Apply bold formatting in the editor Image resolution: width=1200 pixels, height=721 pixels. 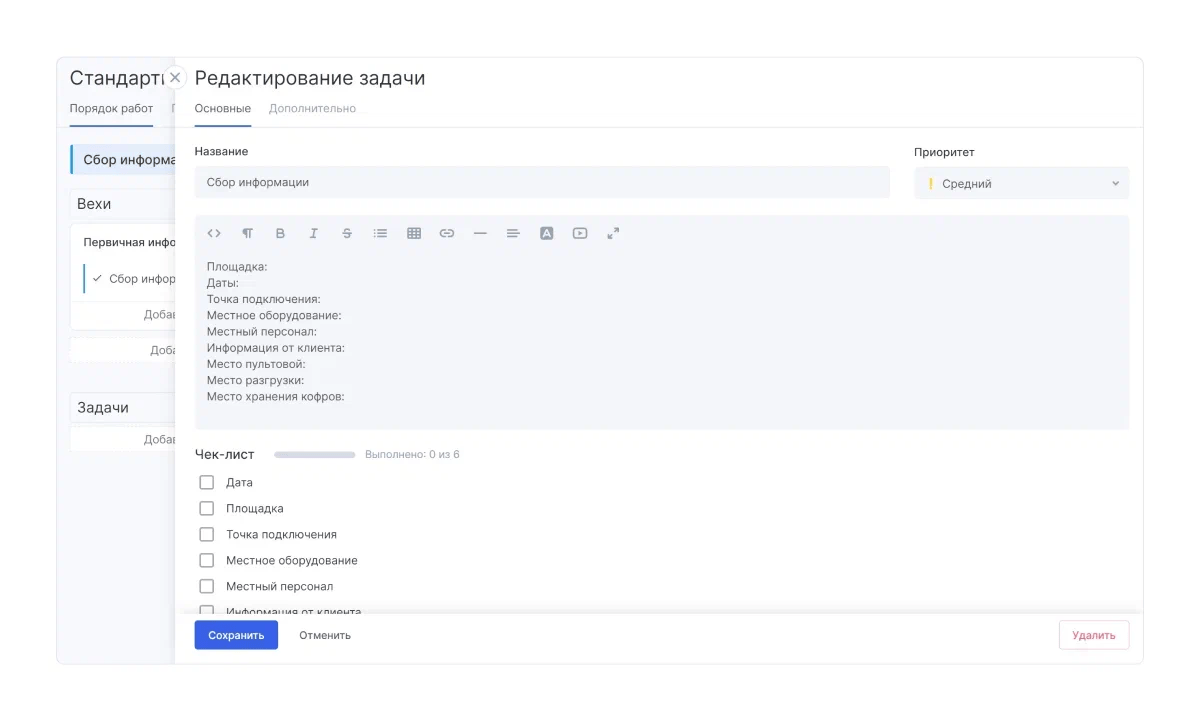click(280, 233)
